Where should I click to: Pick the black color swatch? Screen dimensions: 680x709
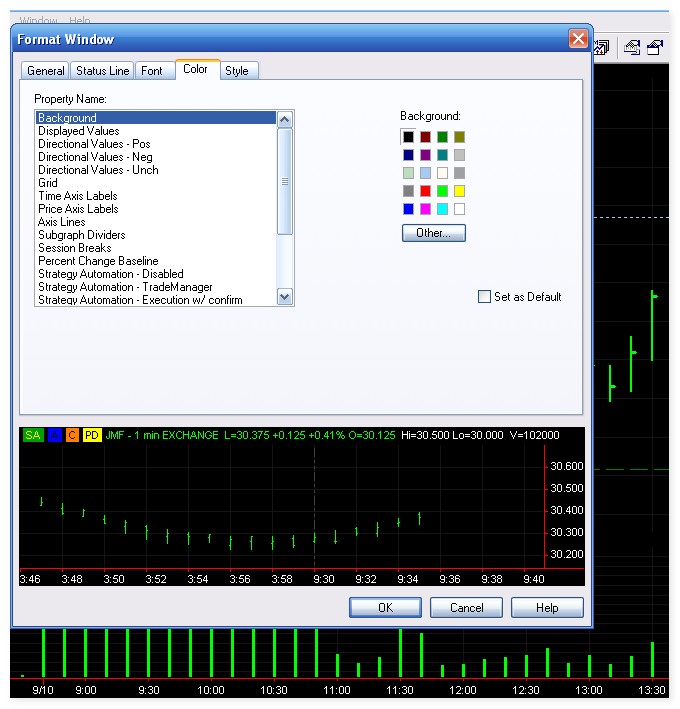tap(408, 137)
